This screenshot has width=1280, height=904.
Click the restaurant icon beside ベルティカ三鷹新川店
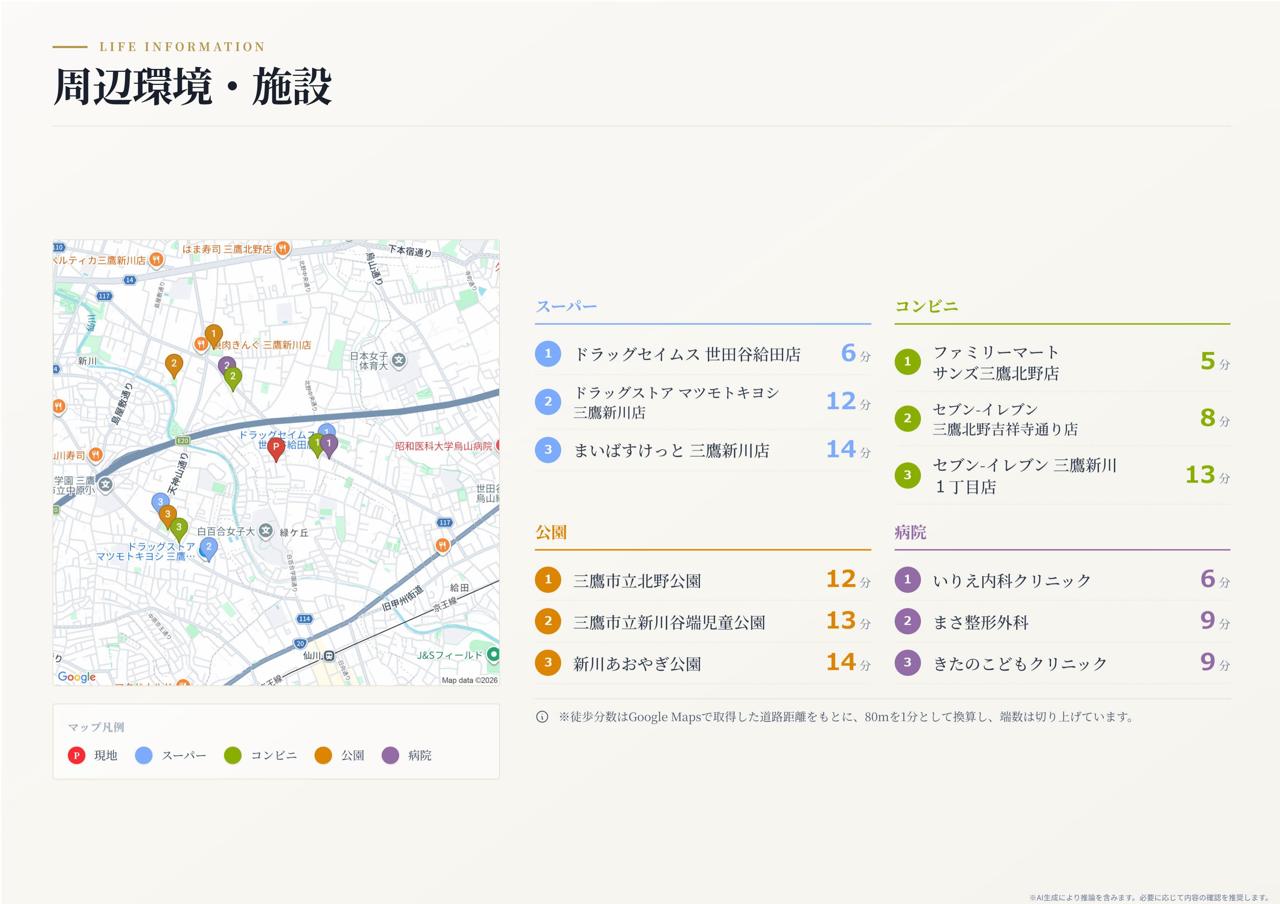tap(156, 260)
